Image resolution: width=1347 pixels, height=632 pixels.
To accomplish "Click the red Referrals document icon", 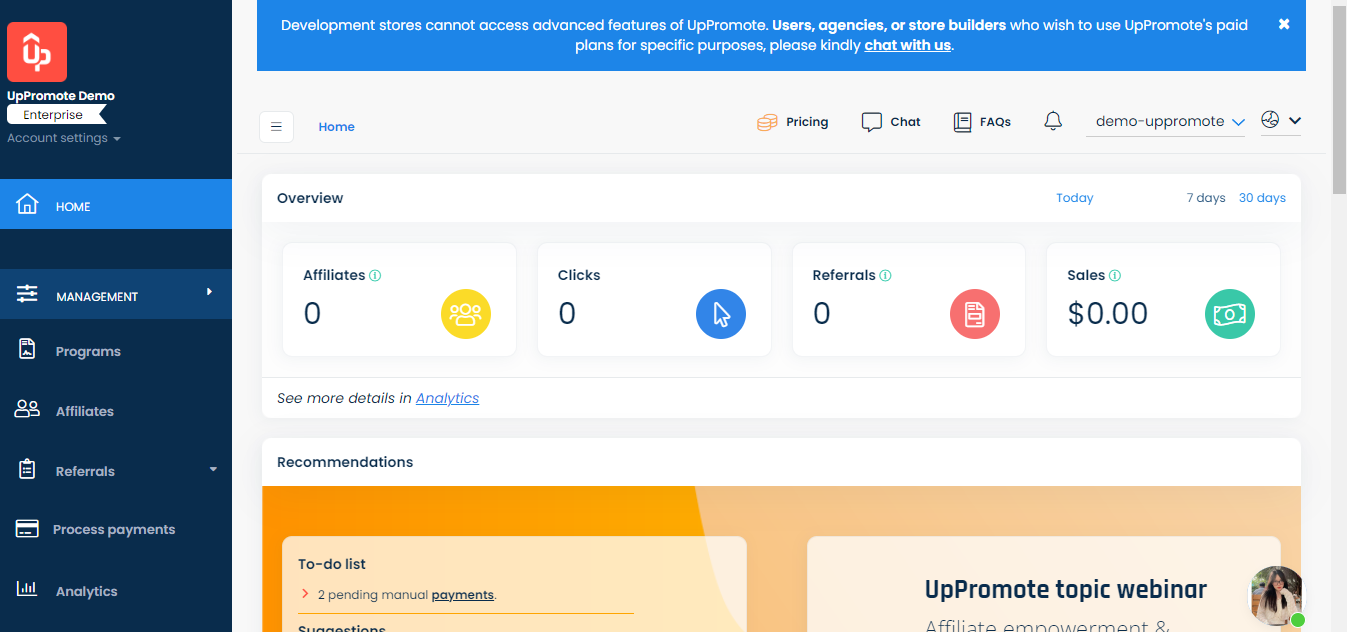I will click(x=975, y=314).
